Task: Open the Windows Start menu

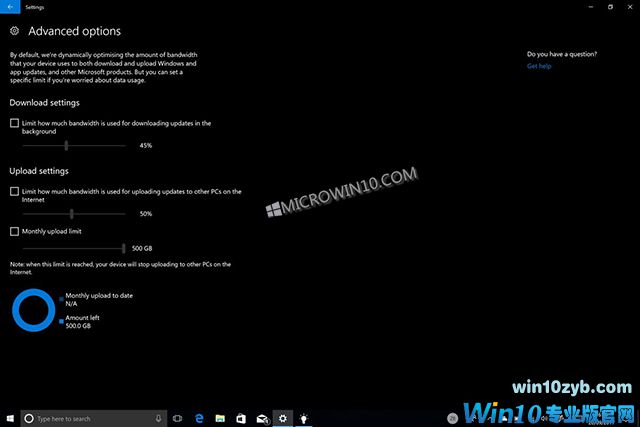Action: pyautogui.click(x=10, y=418)
